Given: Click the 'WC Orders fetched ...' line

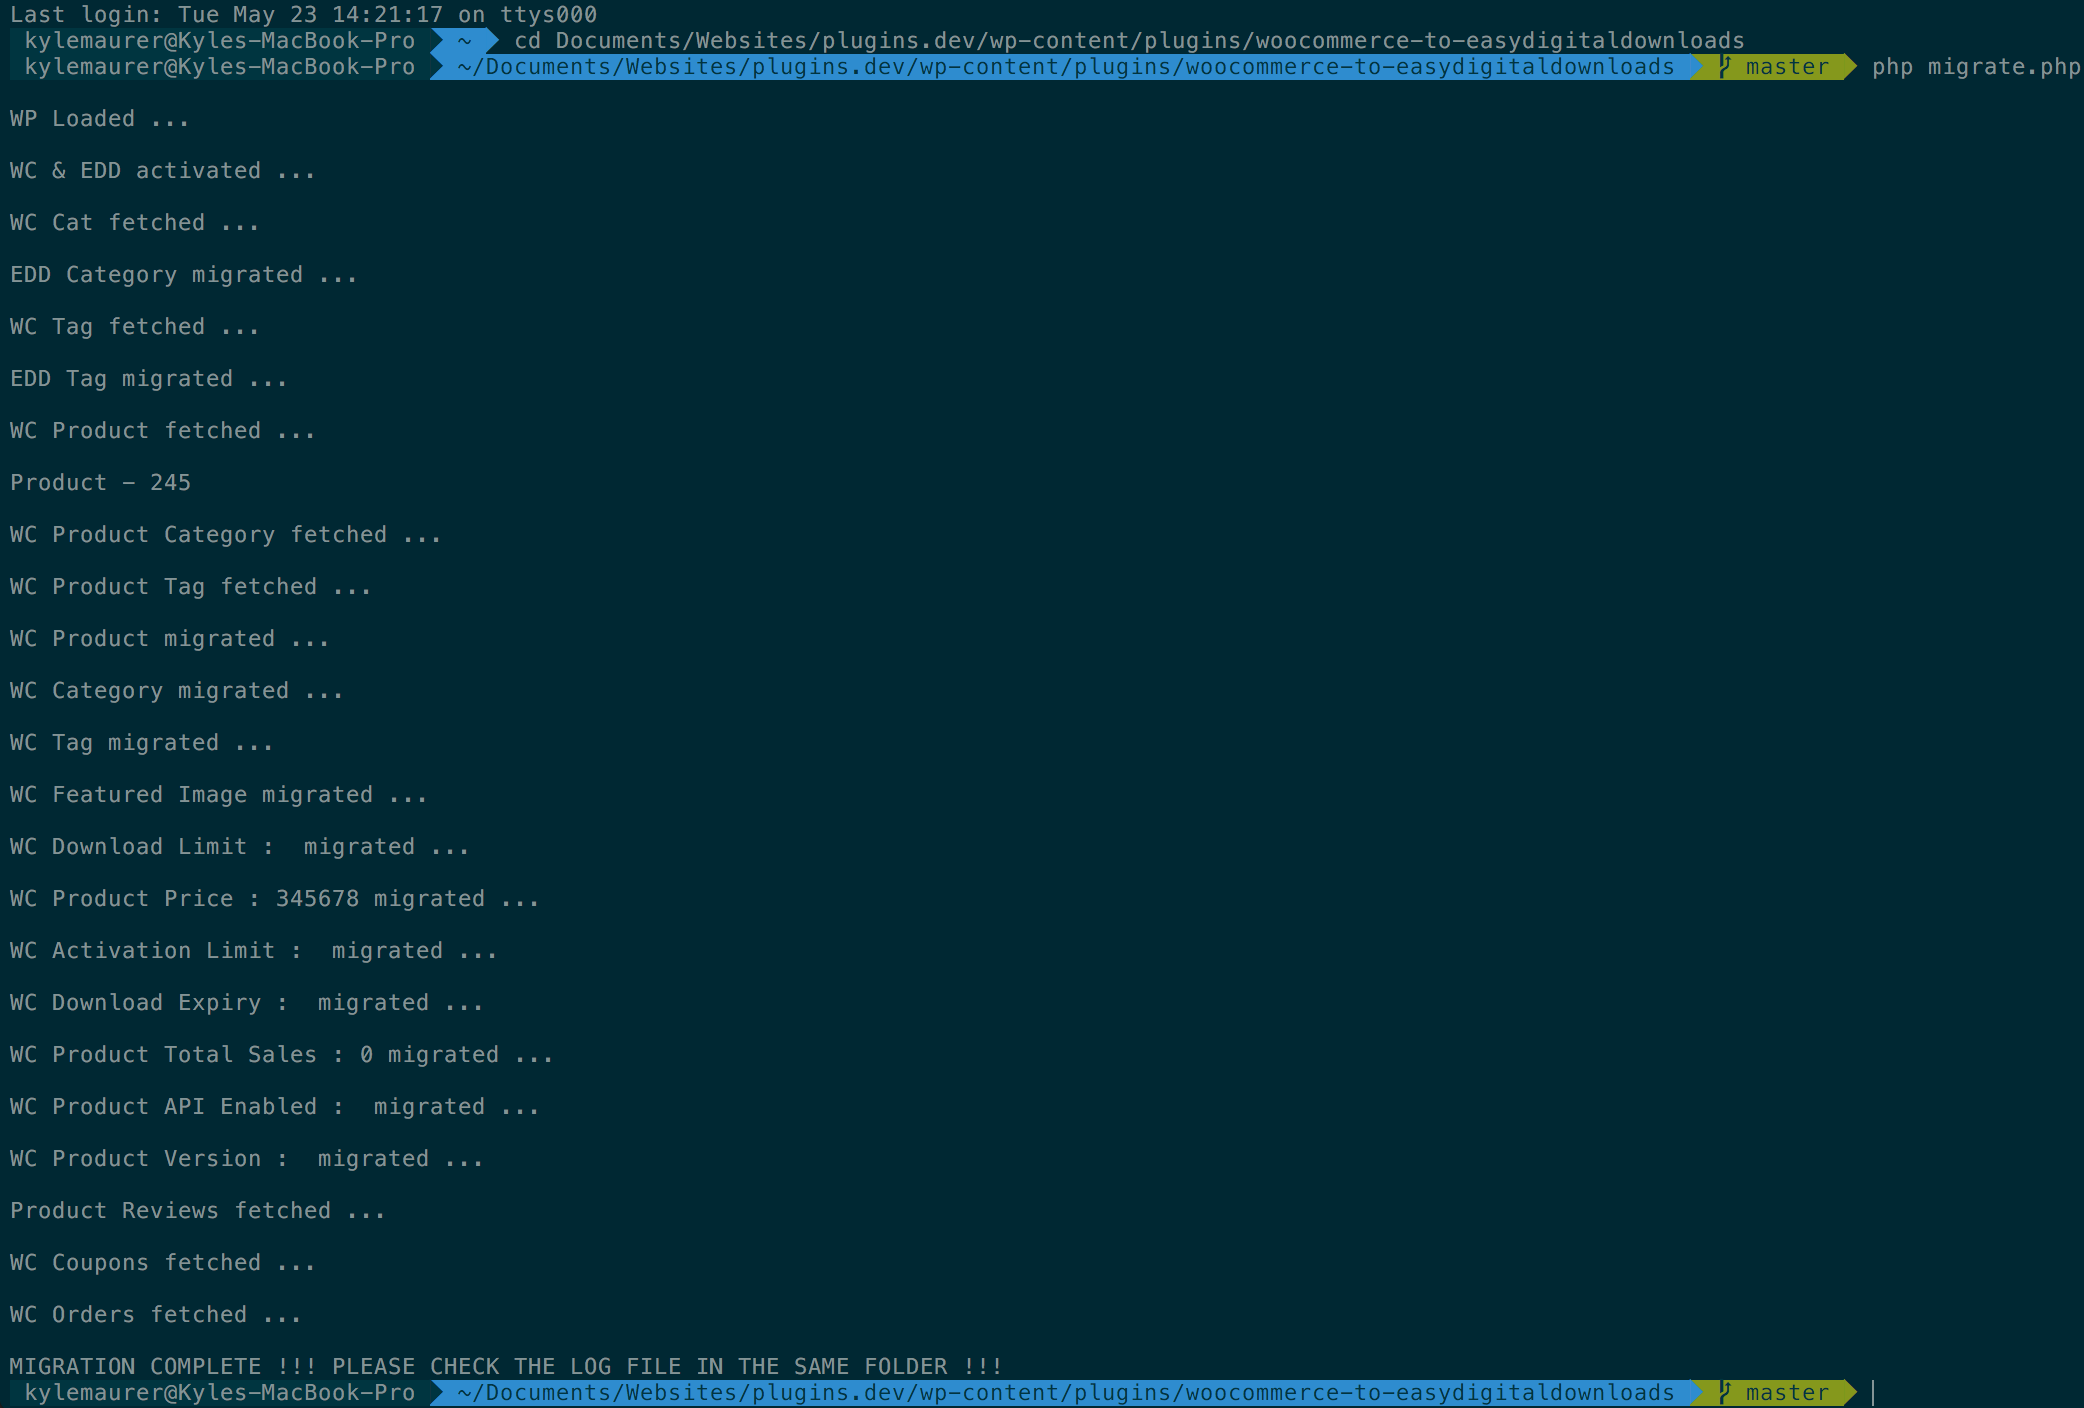Looking at the screenshot, I should point(156,1314).
